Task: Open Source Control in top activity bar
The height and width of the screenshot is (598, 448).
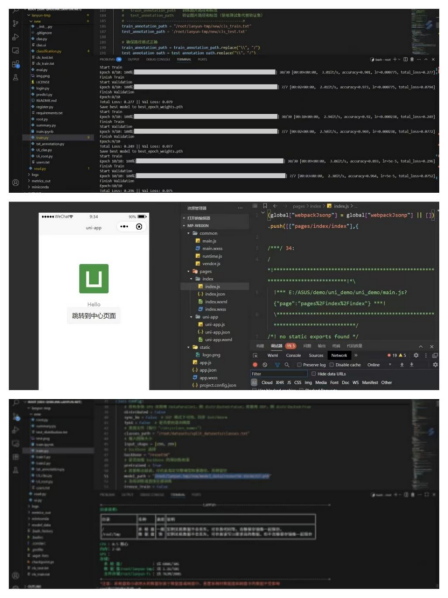Action: 15,24
